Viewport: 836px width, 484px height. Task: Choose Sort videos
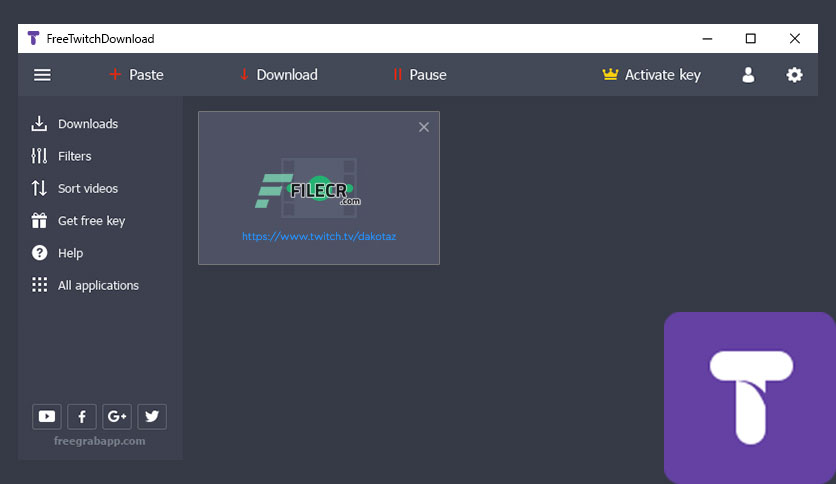pos(75,188)
